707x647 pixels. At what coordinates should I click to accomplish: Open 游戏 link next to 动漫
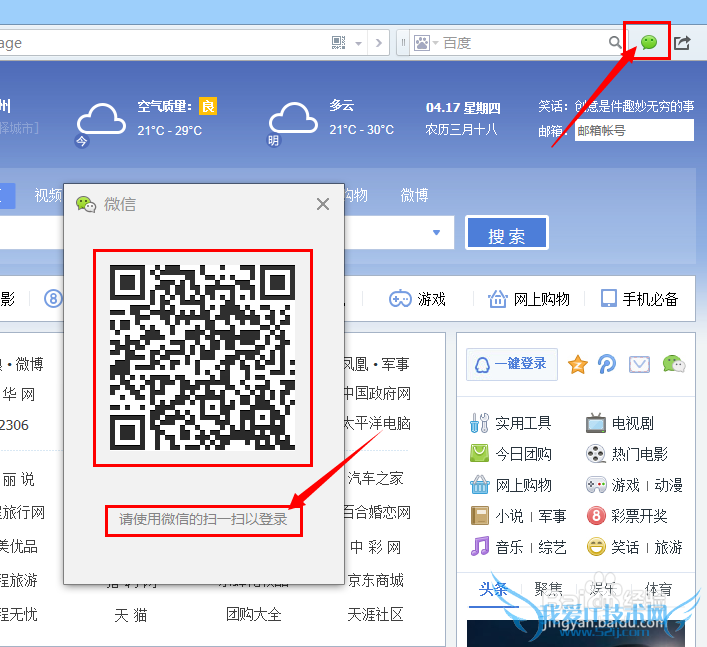pyautogui.click(x=625, y=485)
